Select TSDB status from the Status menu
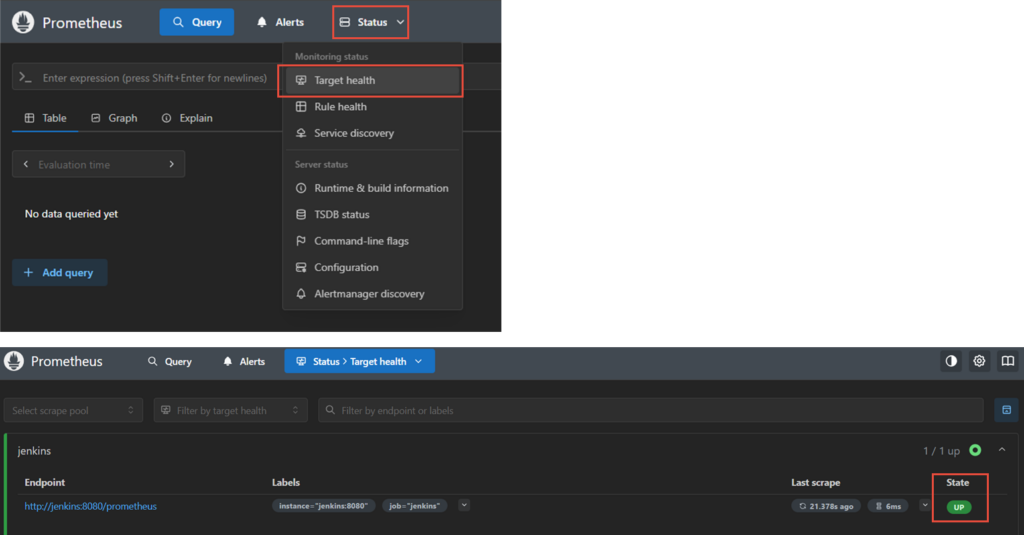This screenshot has width=1024, height=535. (x=341, y=215)
